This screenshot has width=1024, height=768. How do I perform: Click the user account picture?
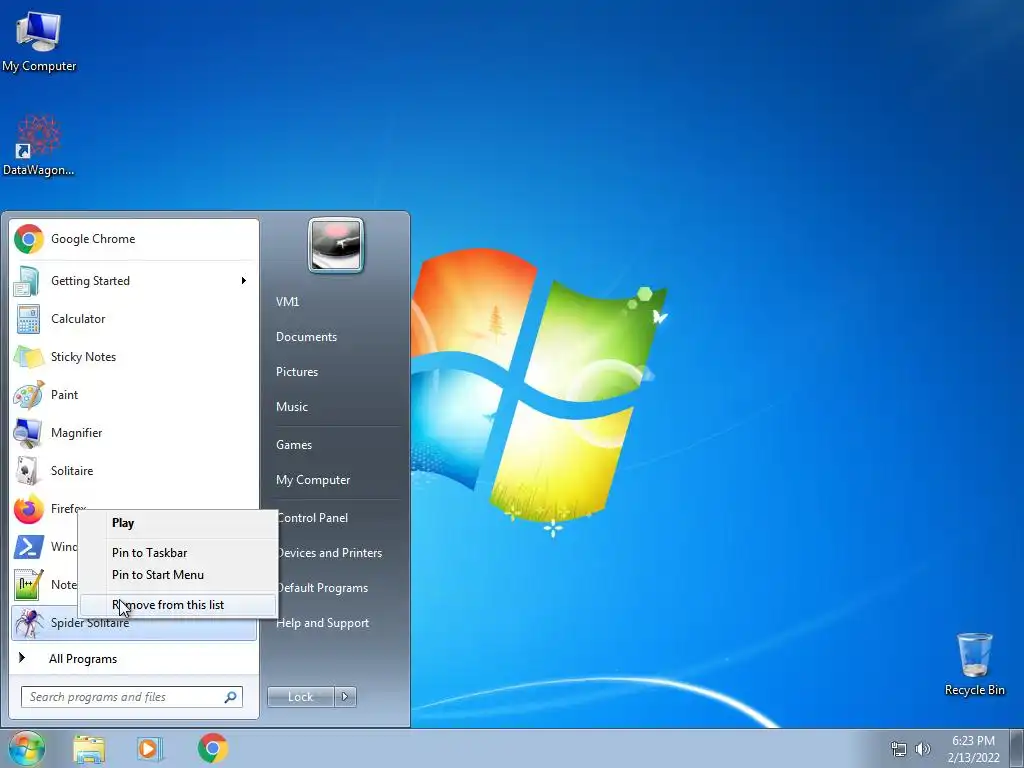(x=336, y=246)
